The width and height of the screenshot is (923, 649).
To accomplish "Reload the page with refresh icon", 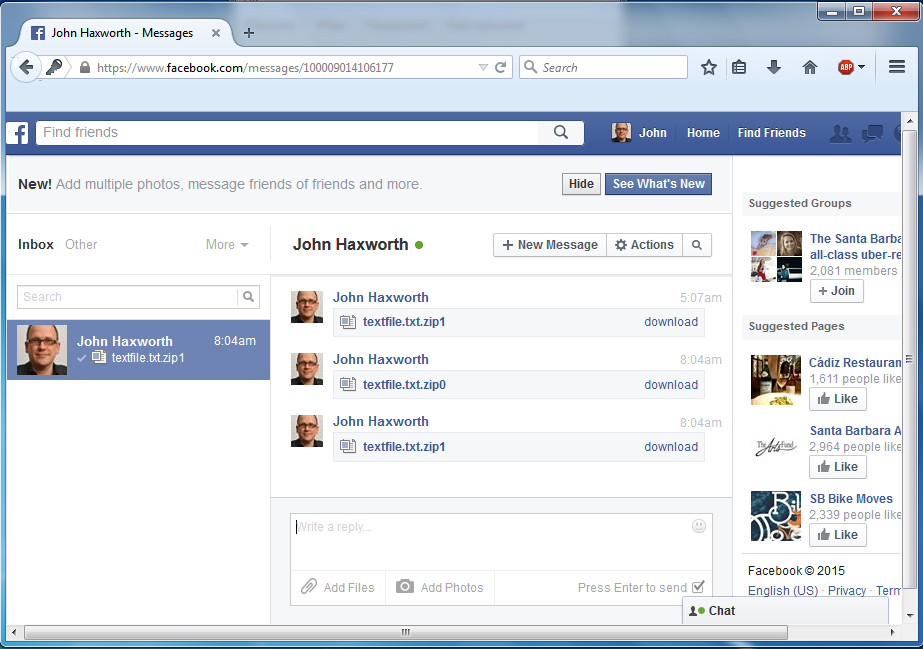I will [500, 68].
